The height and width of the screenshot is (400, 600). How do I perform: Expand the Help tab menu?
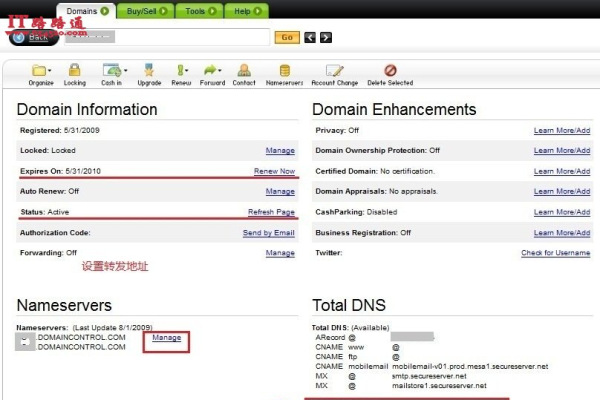[x=247, y=11]
